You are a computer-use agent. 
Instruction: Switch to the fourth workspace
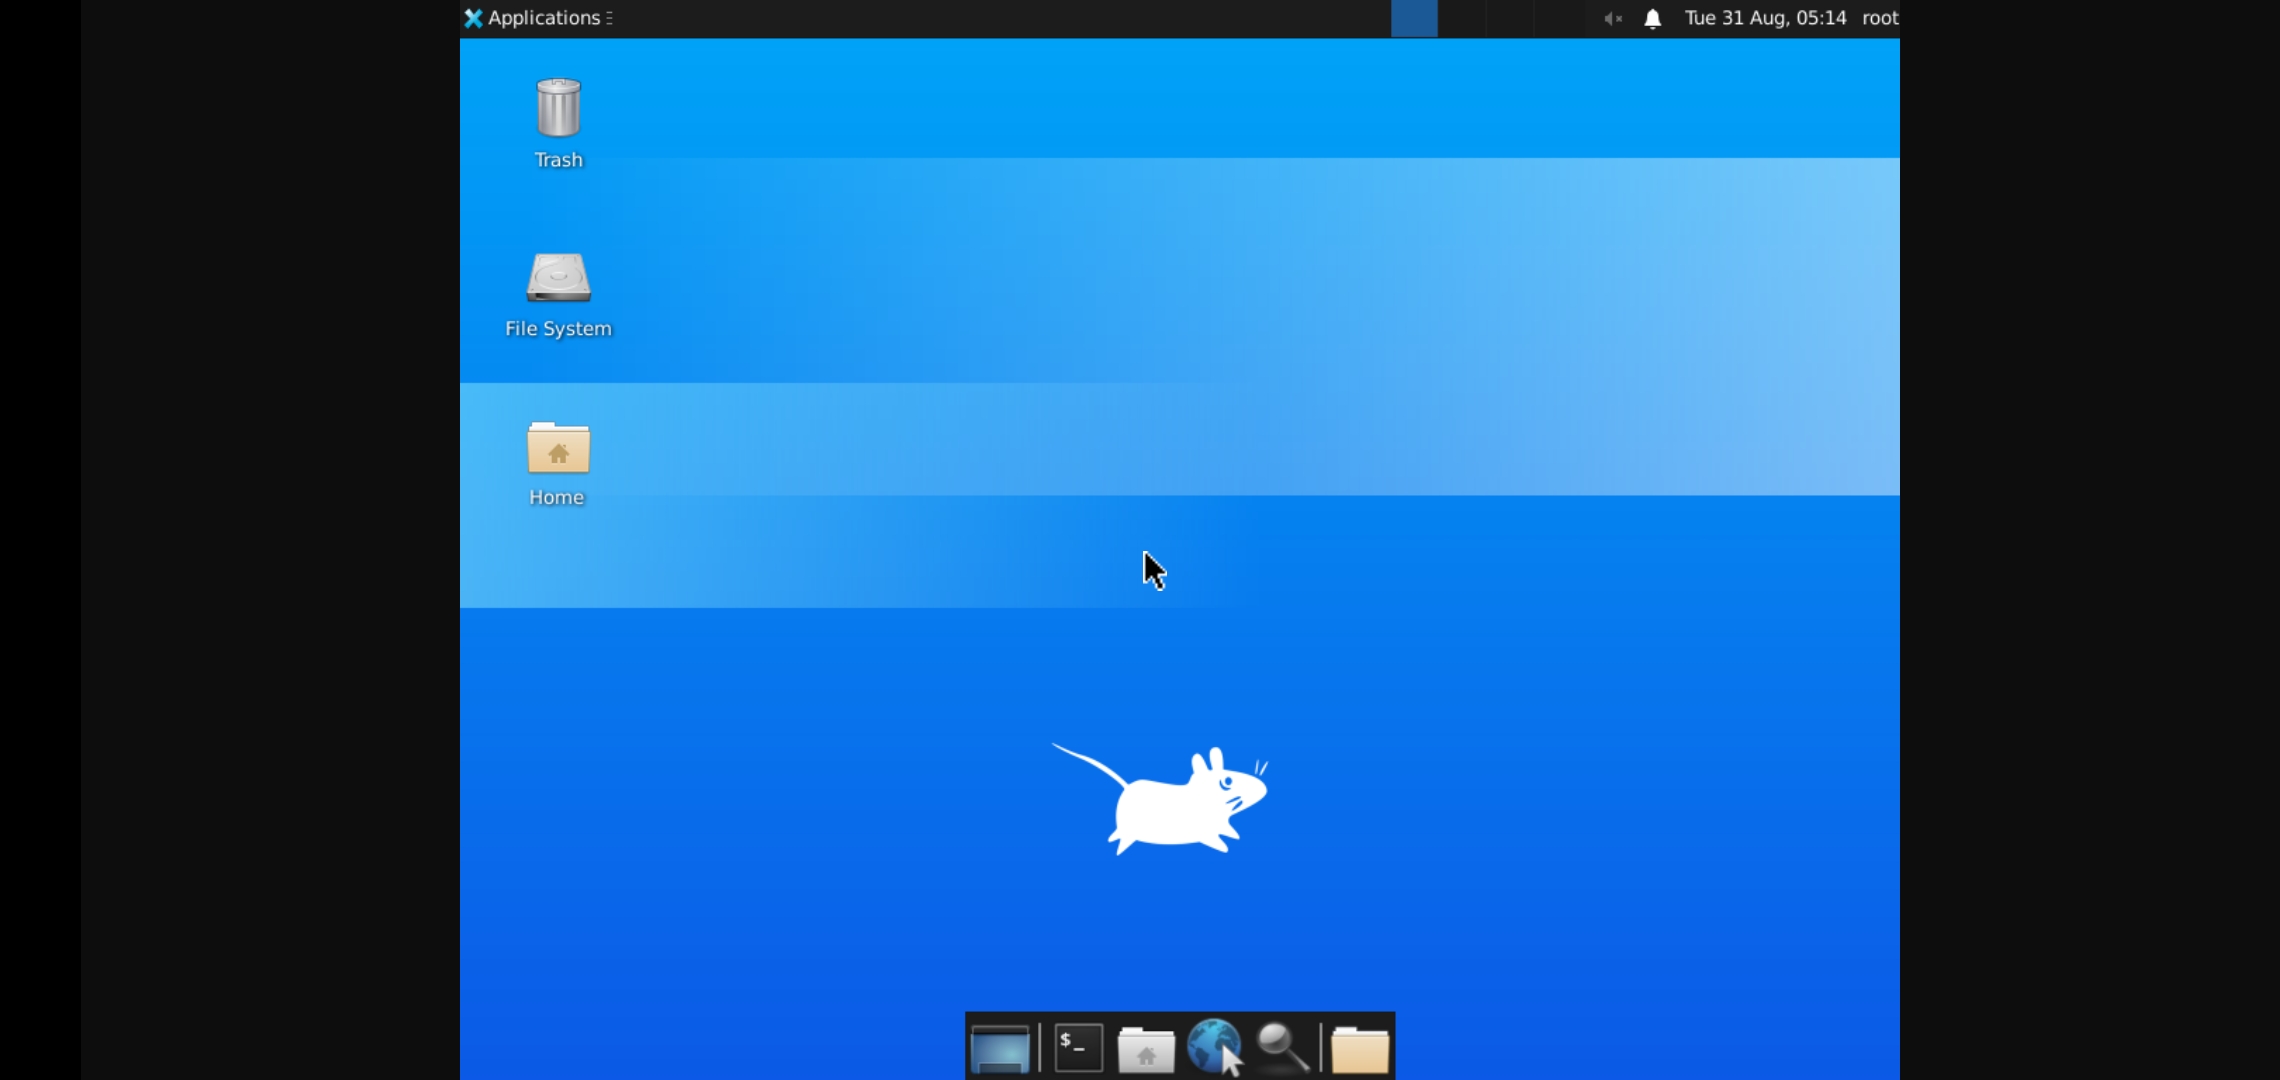[1558, 18]
